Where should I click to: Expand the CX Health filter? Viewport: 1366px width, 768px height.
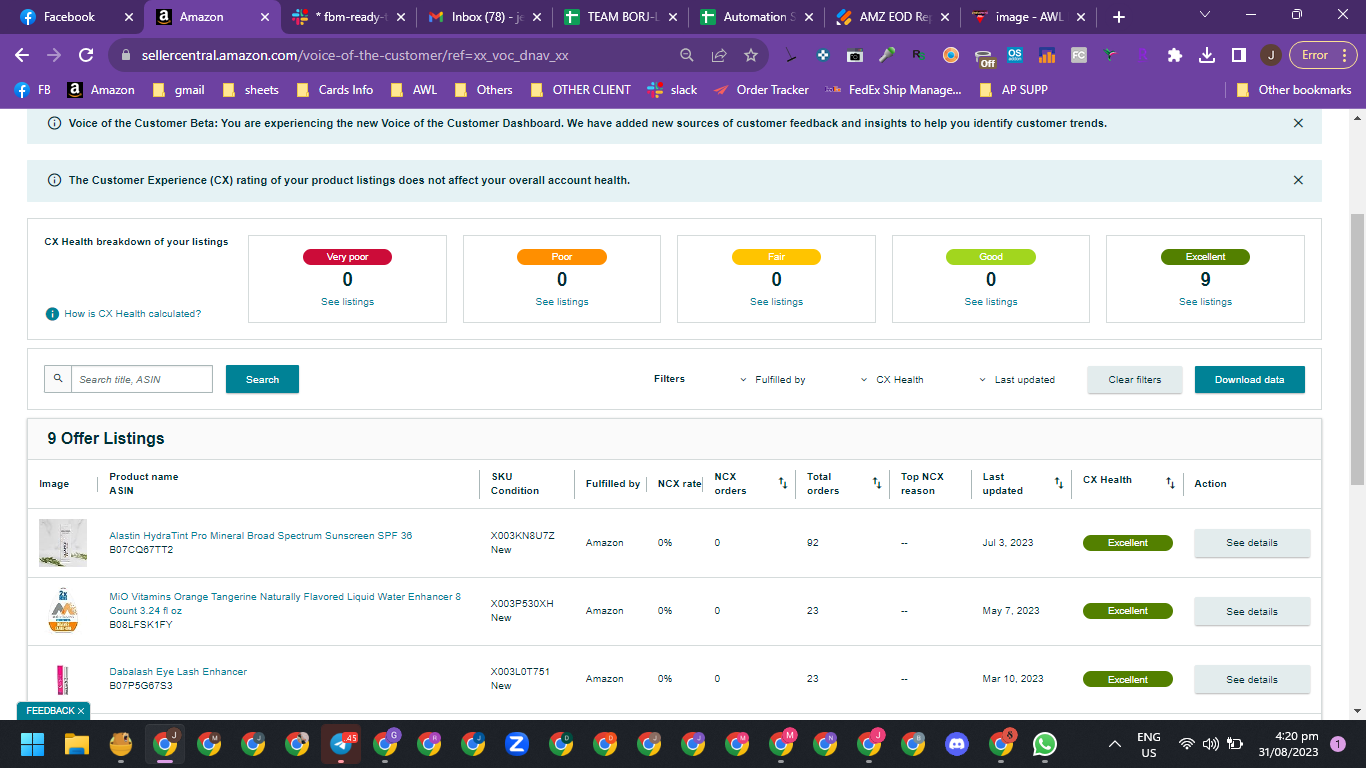892,380
